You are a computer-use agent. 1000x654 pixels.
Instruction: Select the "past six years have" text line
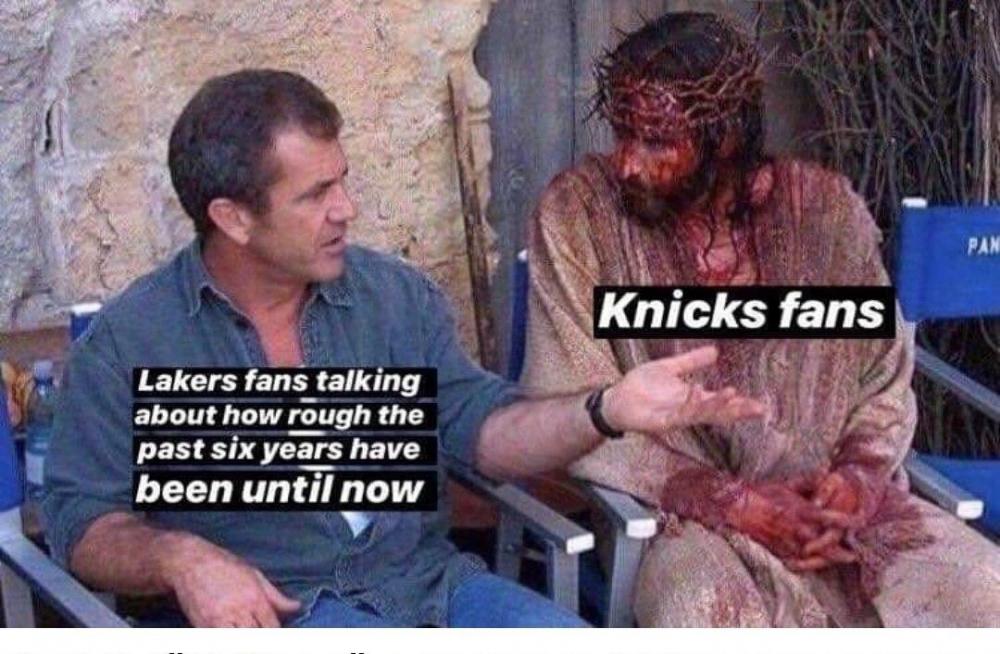click(x=281, y=450)
